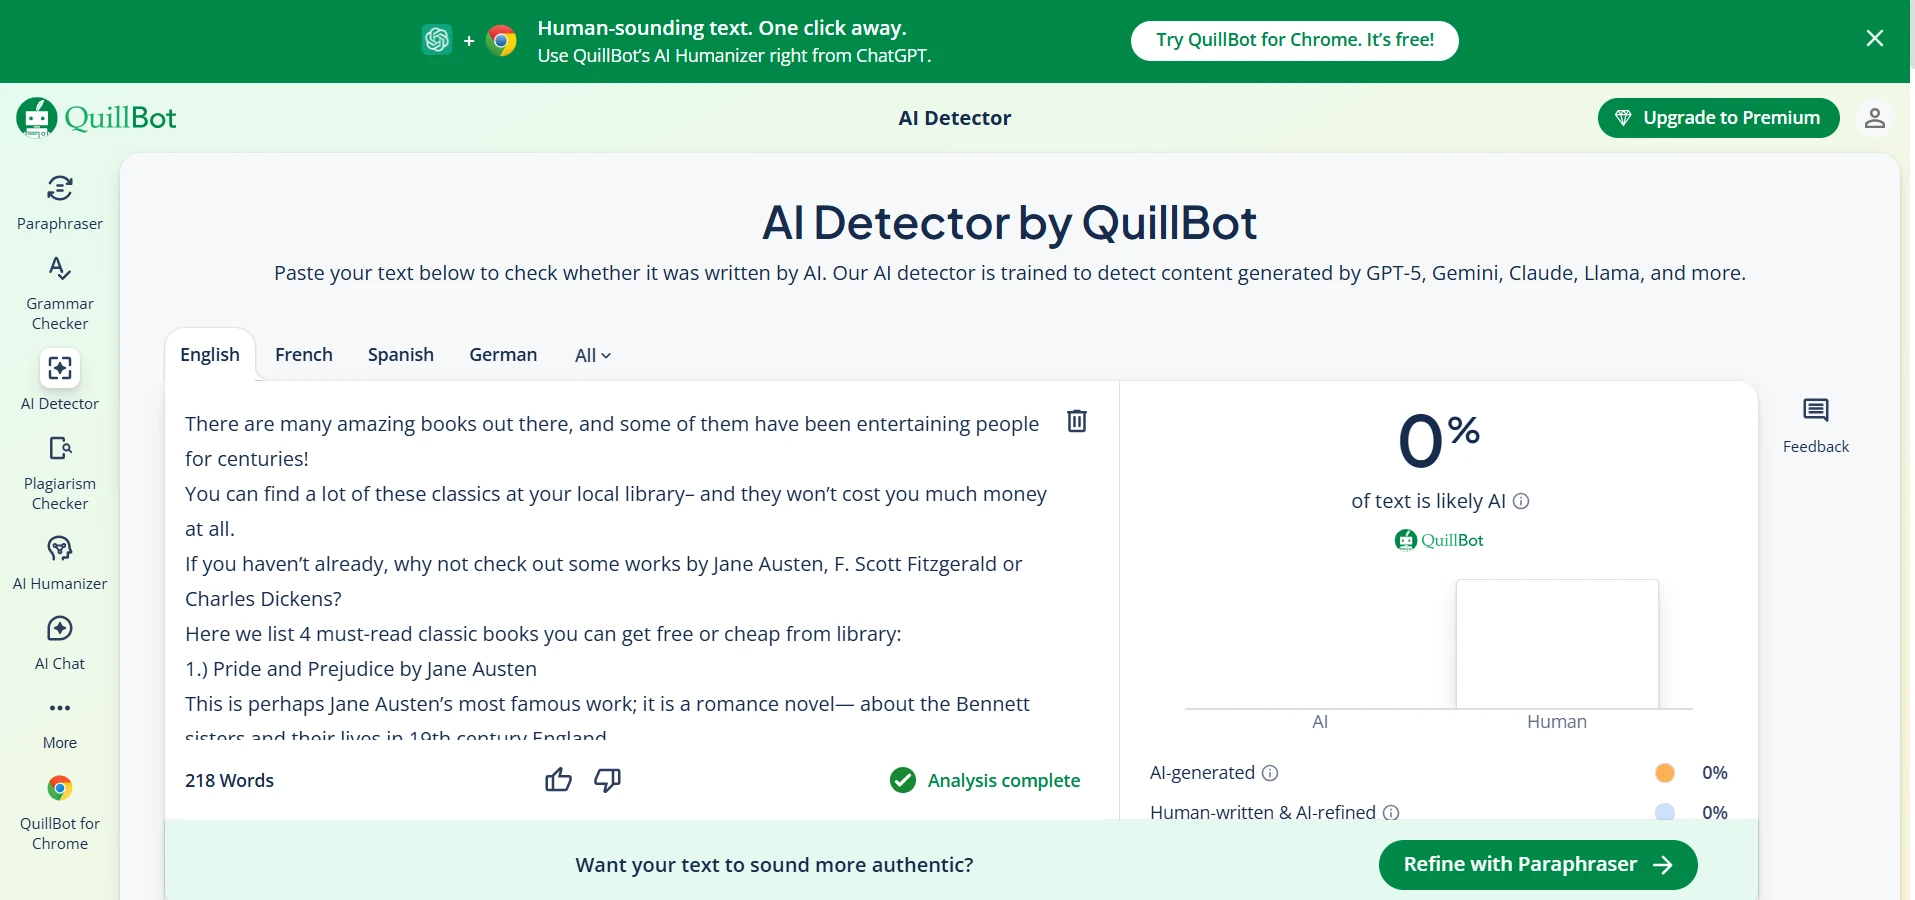1915x900 pixels.
Task: Open the Paraphraser tool
Action: pos(59,200)
